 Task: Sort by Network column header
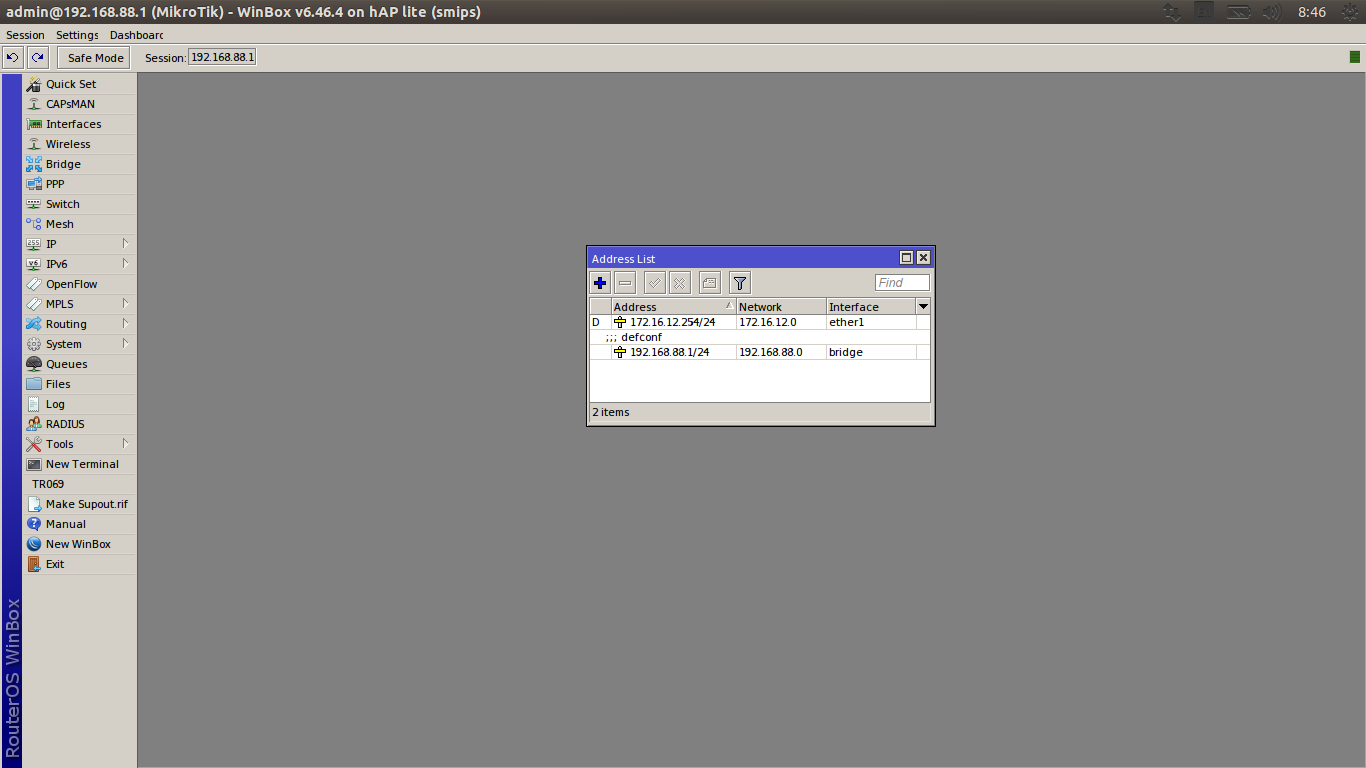(x=781, y=307)
